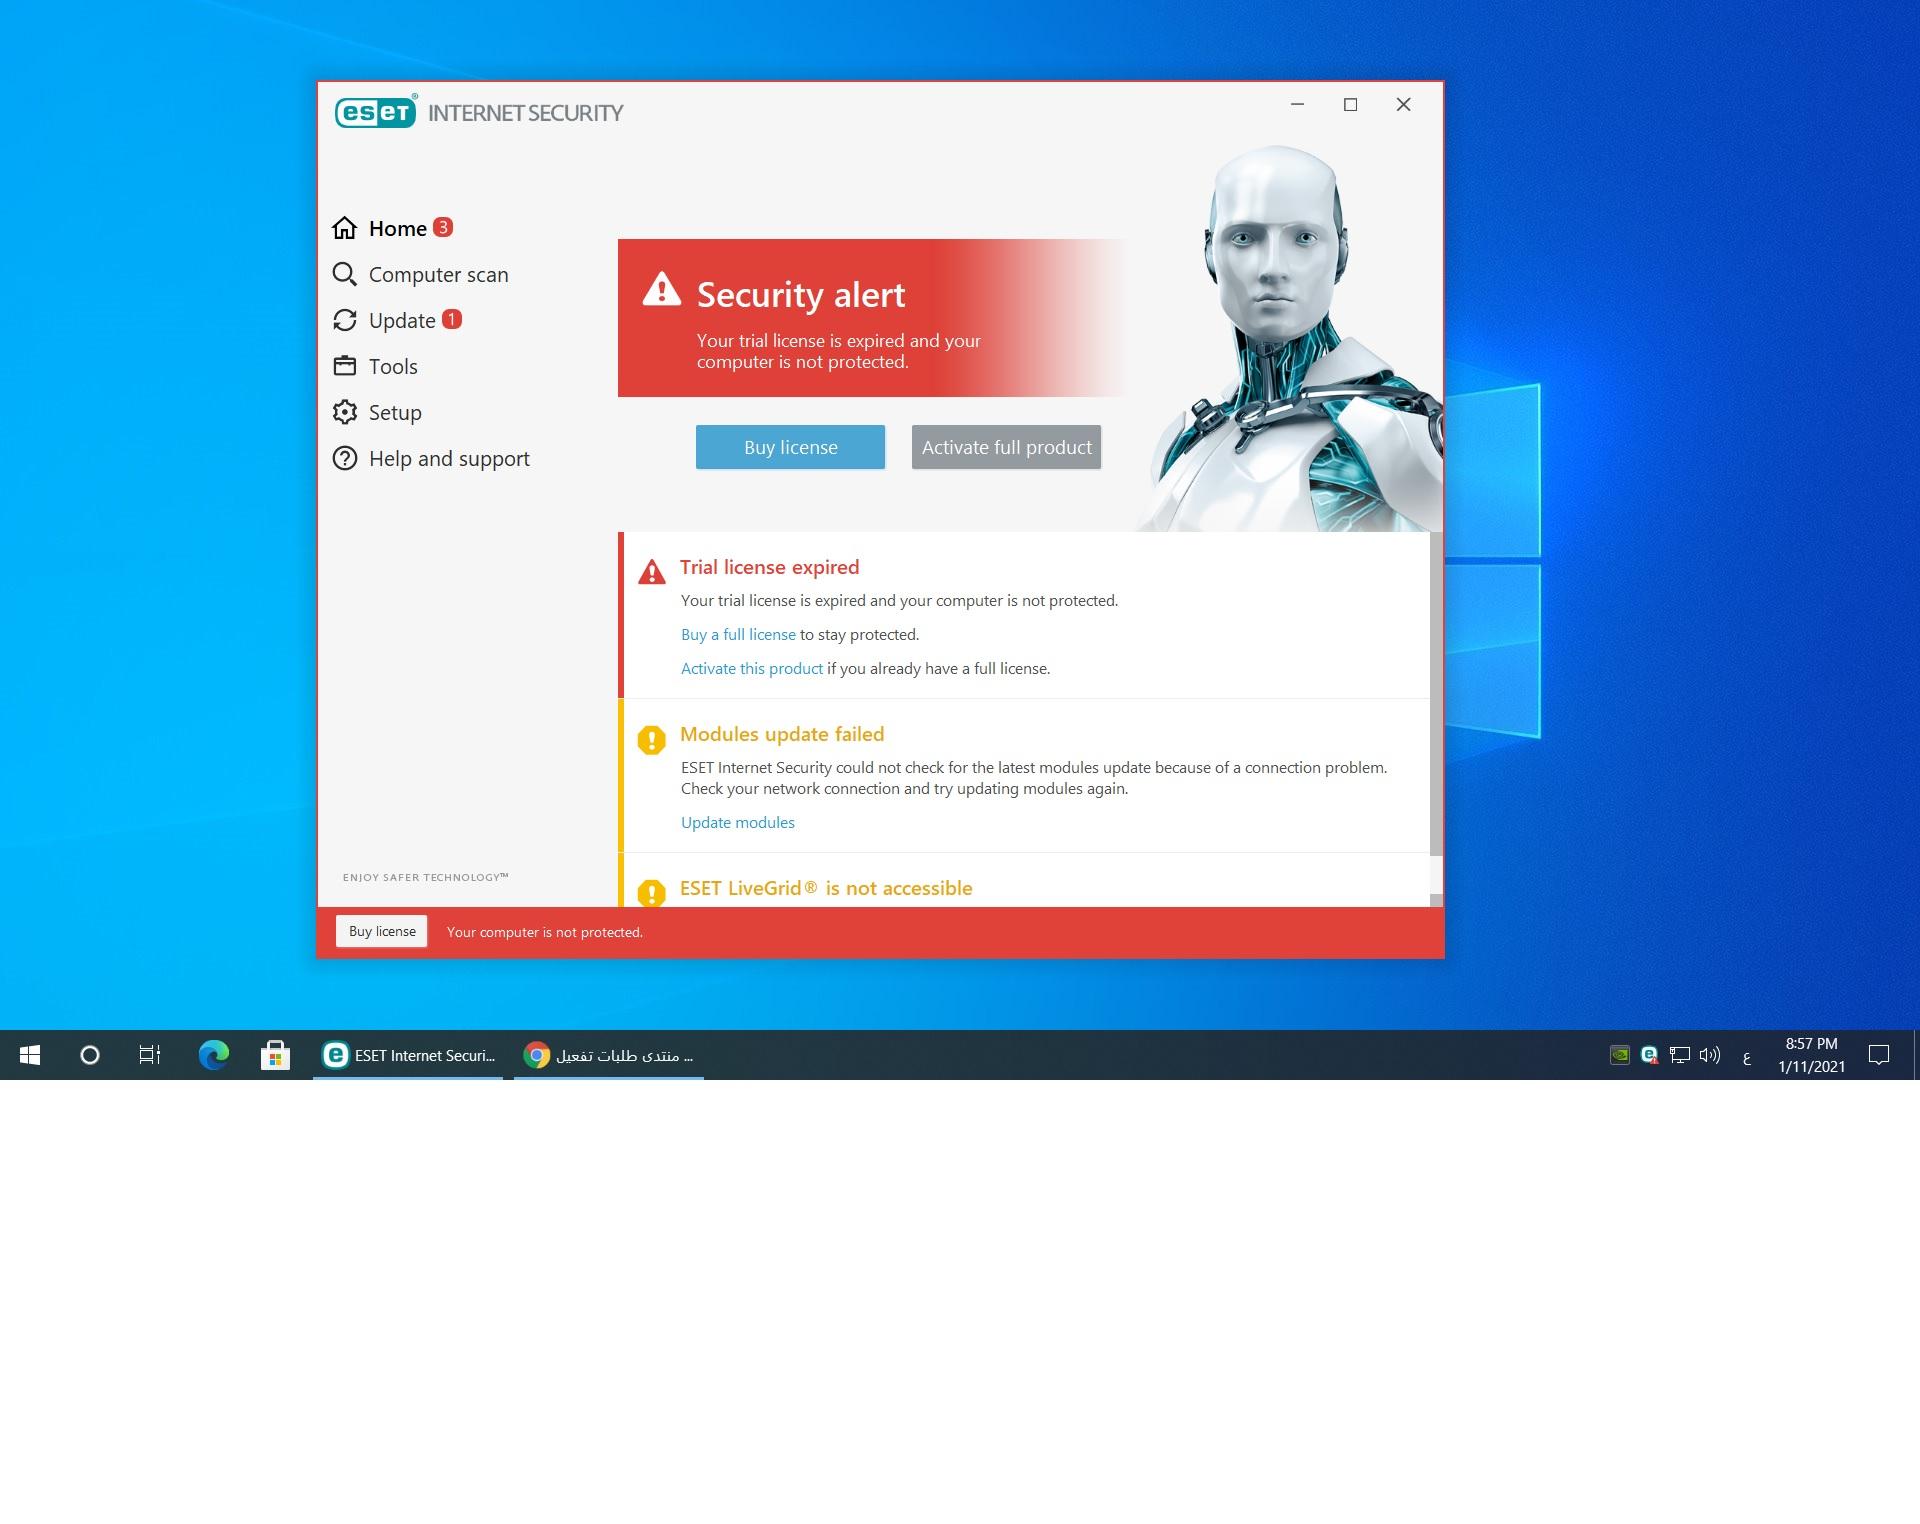This screenshot has width=1920, height=1524.
Task: Click the Security alert warning triangle icon
Action: (661, 289)
